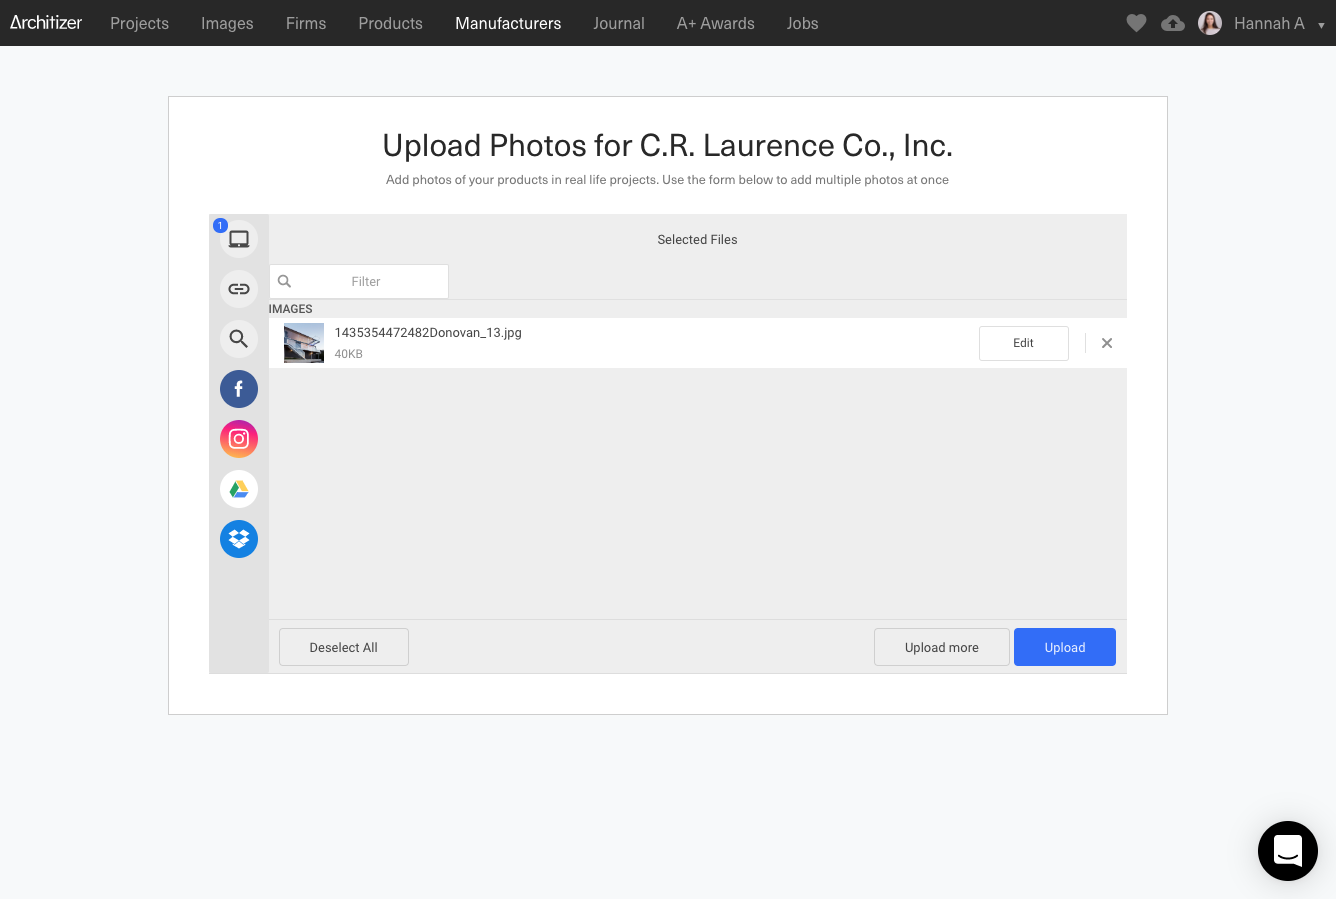Pick Instagram as upload source
Screen dimensions: 1336x899
[239, 439]
